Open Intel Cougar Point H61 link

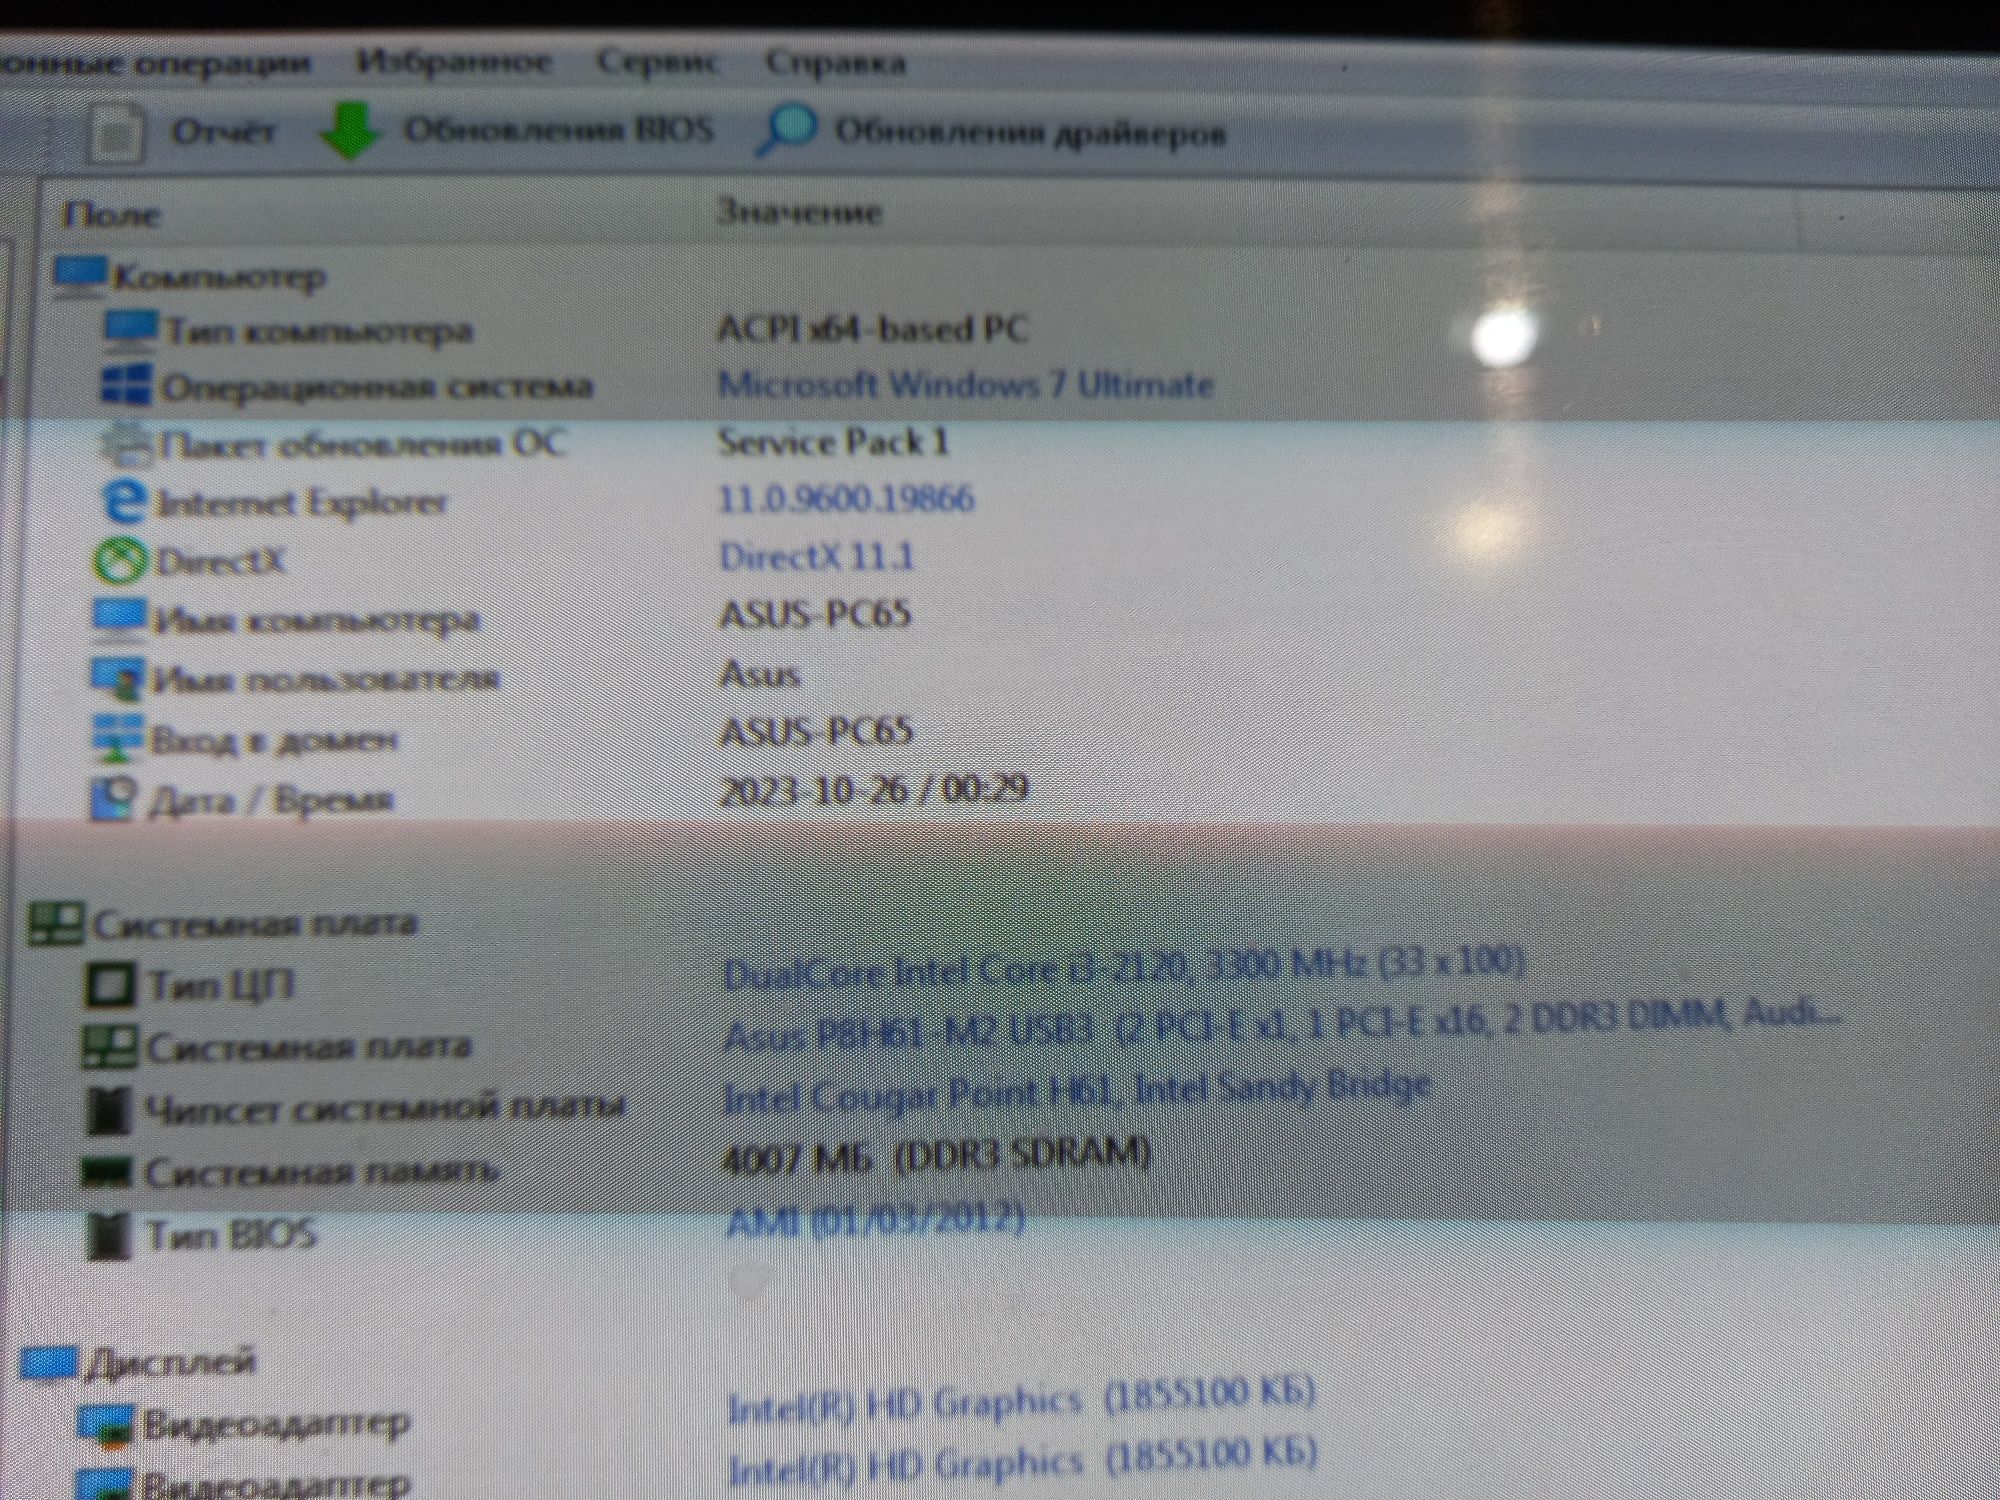coord(1077,1091)
